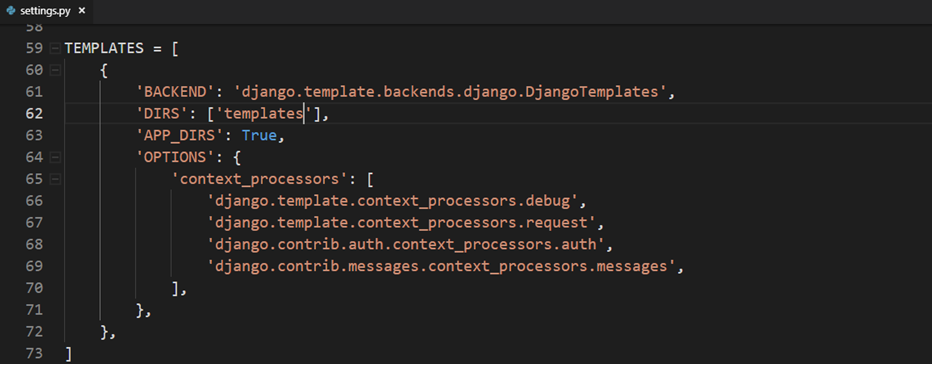Click line number 69 in the gutter
The width and height of the screenshot is (932, 366).
(34, 266)
